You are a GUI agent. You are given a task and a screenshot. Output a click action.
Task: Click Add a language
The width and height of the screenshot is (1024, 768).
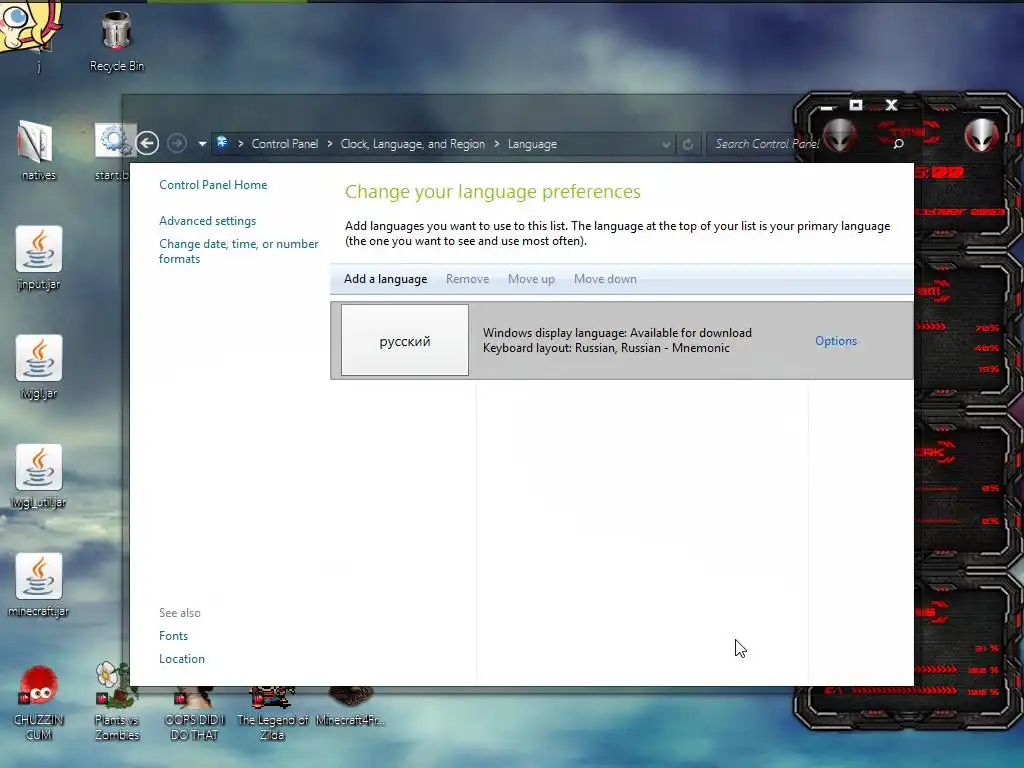click(x=385, y=279)
